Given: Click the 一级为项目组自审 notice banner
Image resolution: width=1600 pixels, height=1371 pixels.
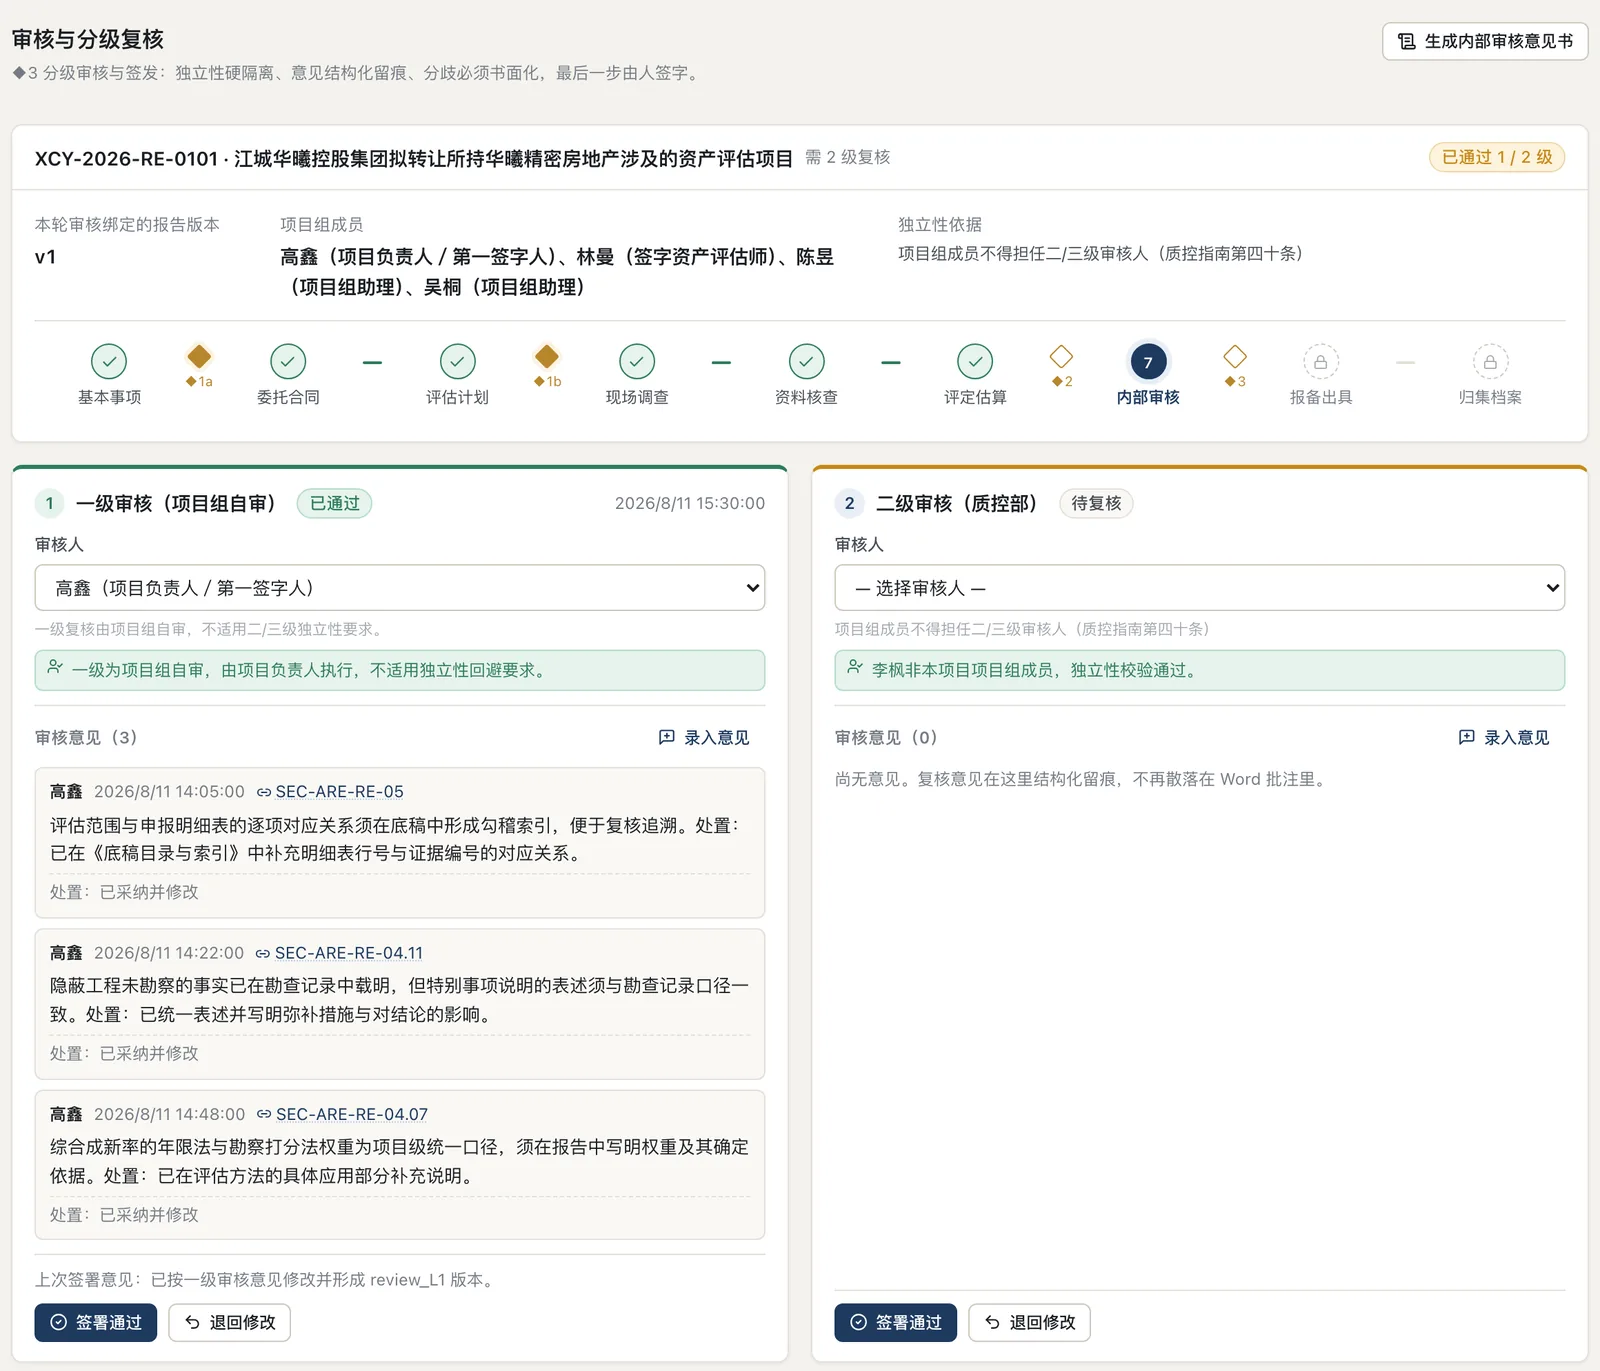Looking at the screenshot, I should click(x=400, y=671).
